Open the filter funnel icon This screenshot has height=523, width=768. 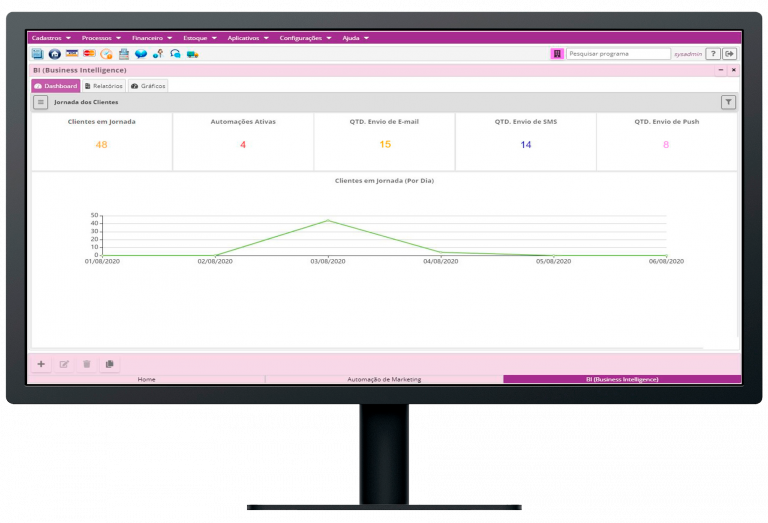tap(728, 102)
